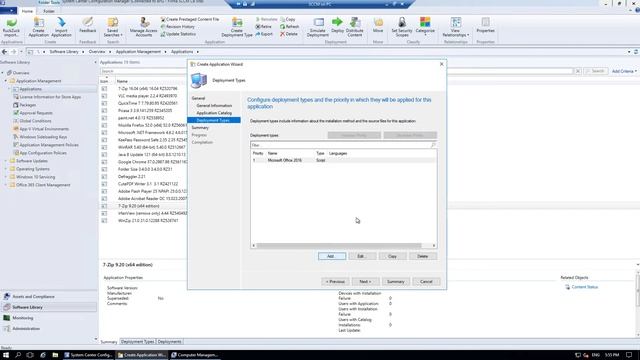Click Update Statistics in ribbon
Image resolution: width=640 pixels, height=360 pixels.
click(x=178, y=34)
